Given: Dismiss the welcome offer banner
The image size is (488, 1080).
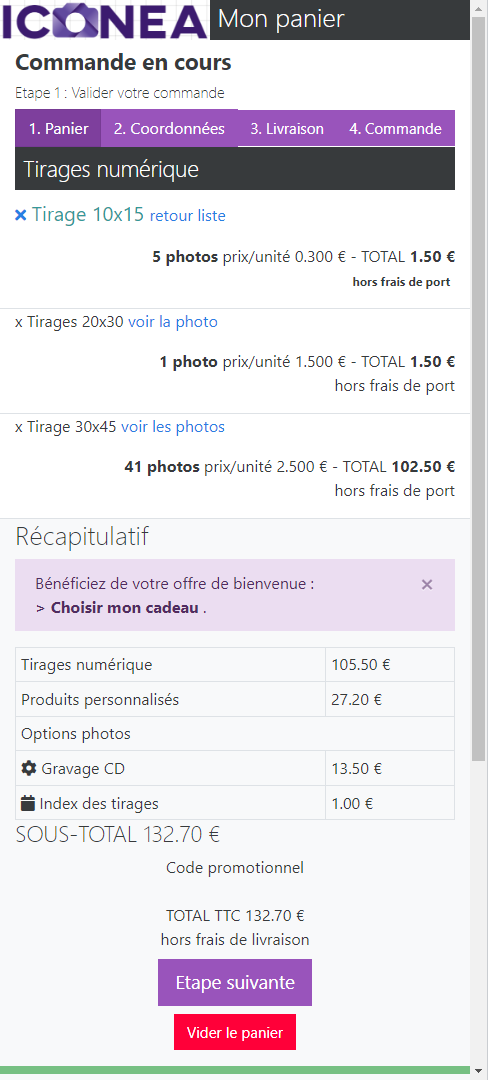Looking at the screenshot, I should tap(427, 584).
